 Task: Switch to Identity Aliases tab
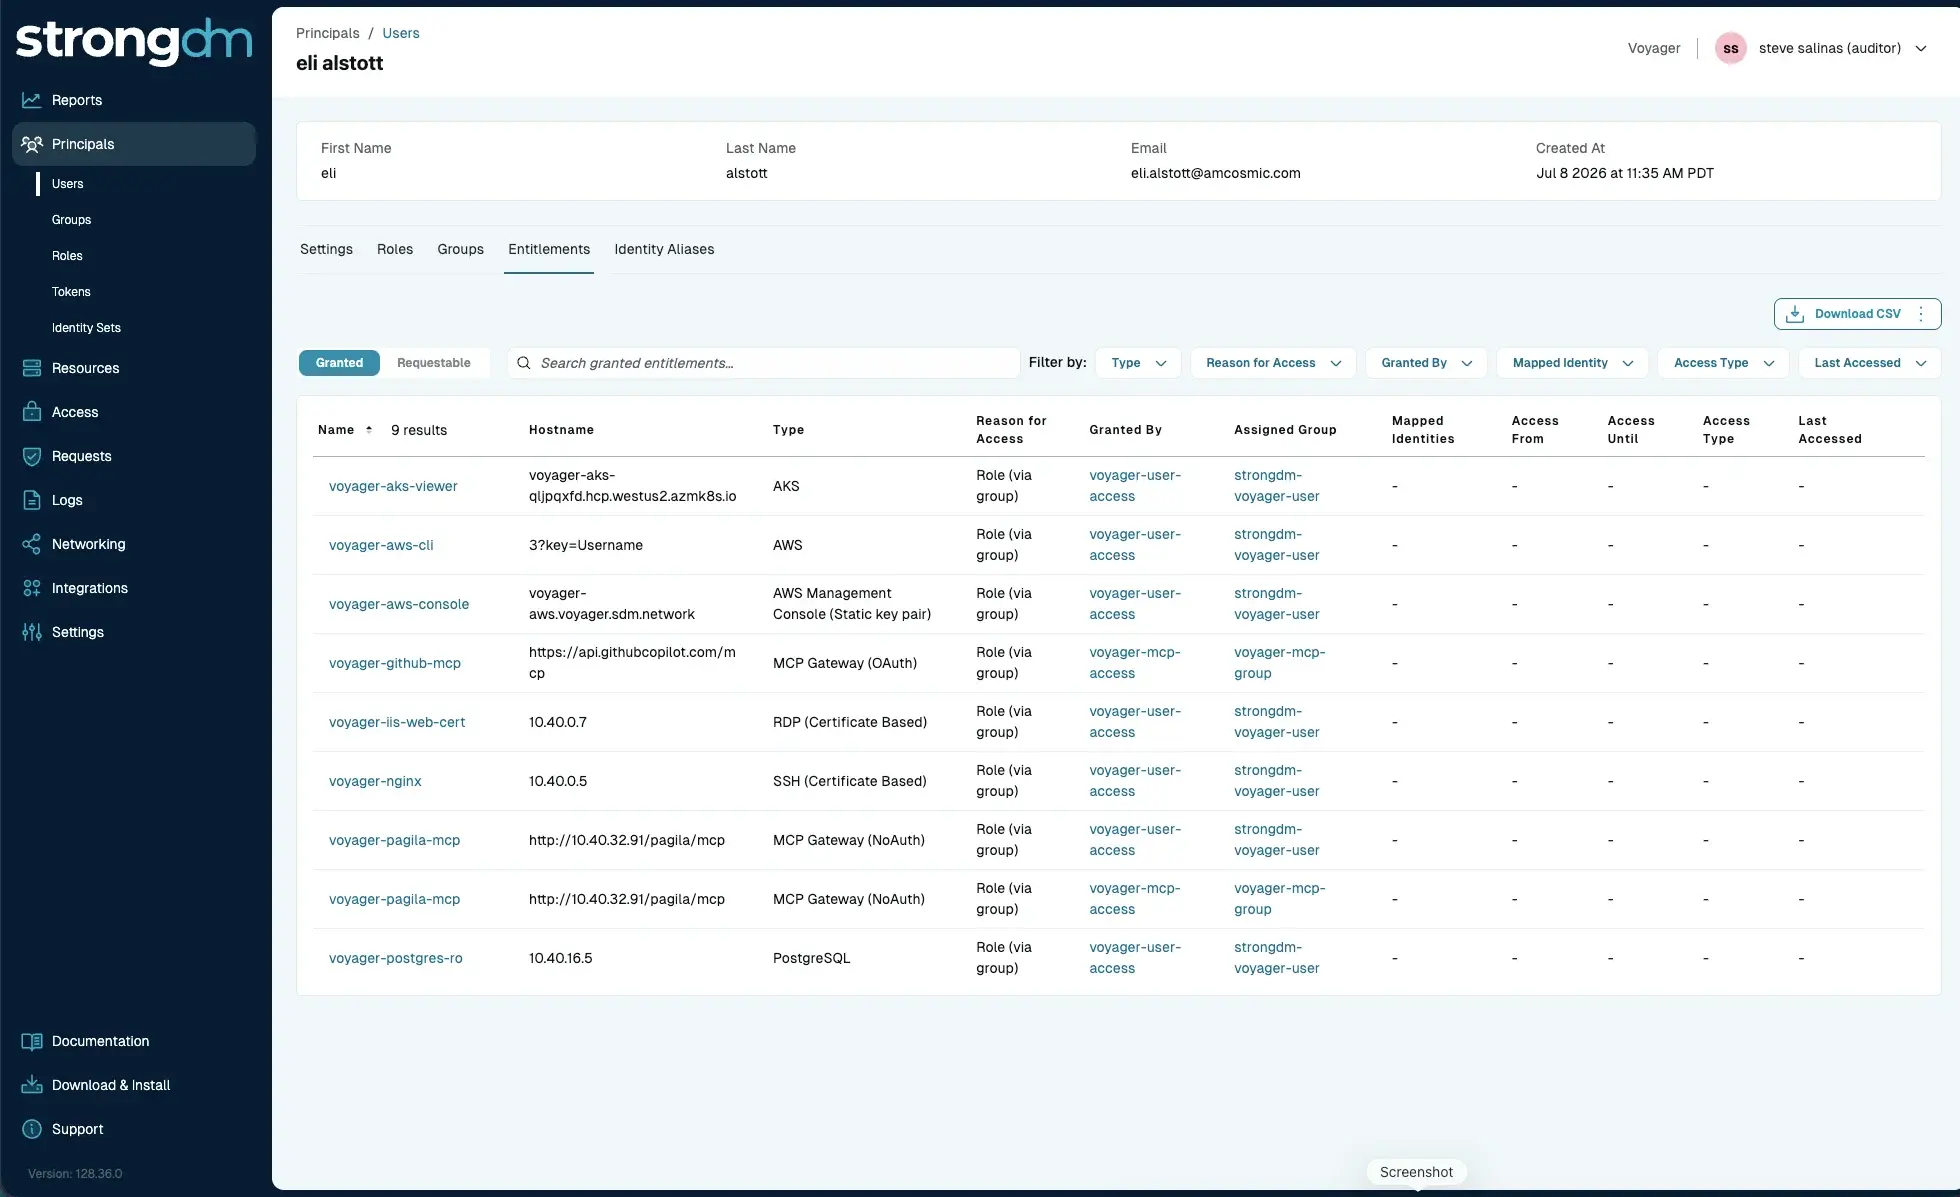664,249
